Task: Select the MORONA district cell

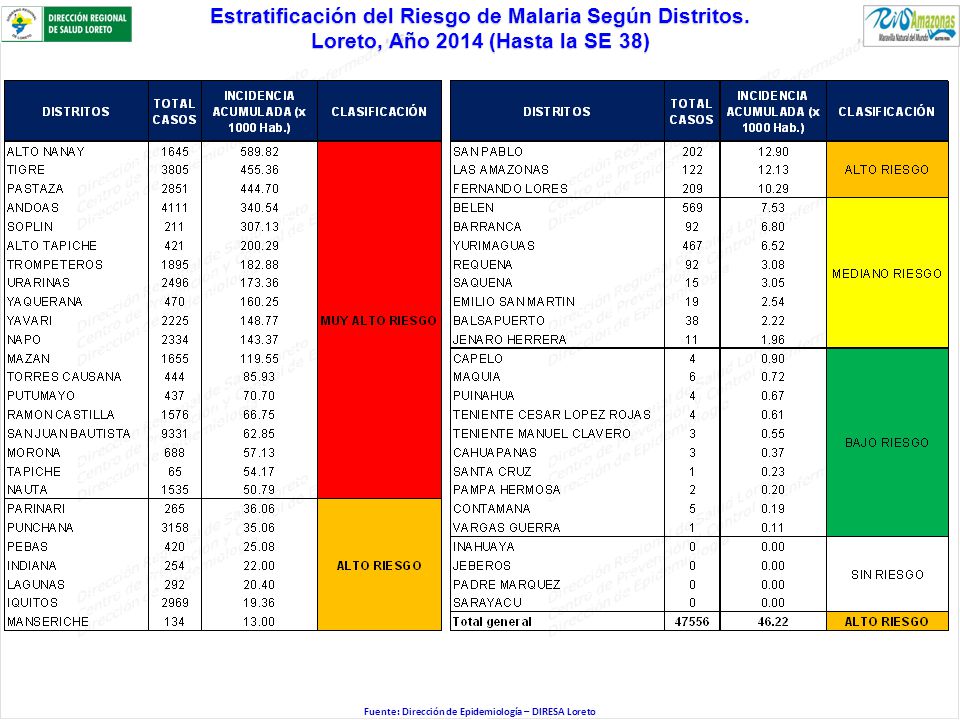Action: 77,452
